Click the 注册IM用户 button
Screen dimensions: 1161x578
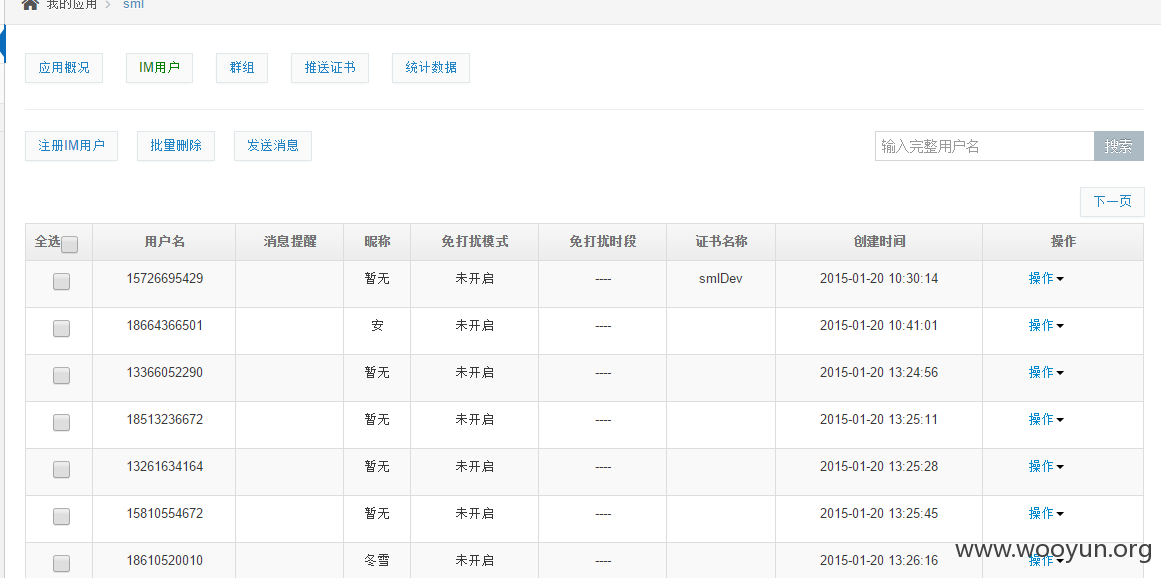click(71, 146)
